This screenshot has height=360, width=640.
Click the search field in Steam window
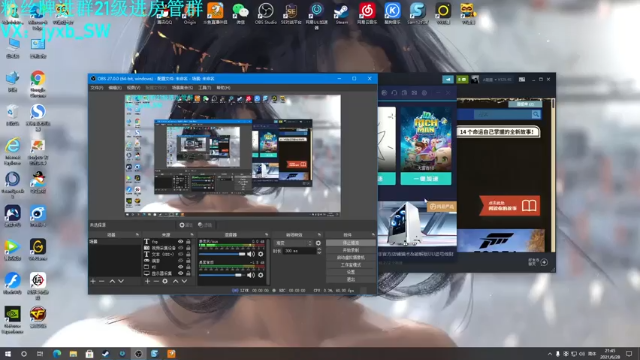click(502, 115)
